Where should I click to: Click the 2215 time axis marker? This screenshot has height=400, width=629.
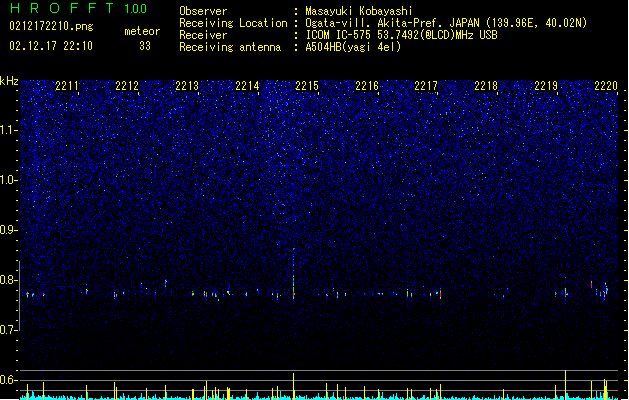(x=307, y=86)
